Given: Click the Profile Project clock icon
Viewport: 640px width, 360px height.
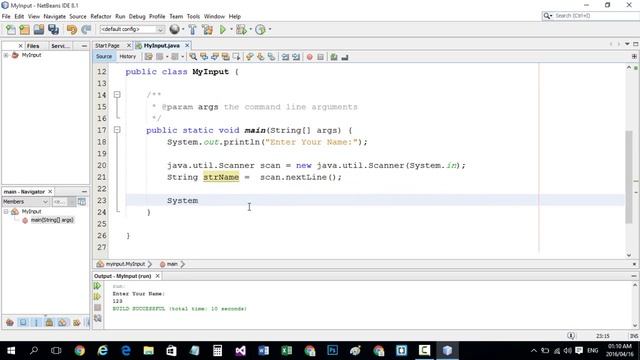Looking at the screenshot, I should pos(260,29).
